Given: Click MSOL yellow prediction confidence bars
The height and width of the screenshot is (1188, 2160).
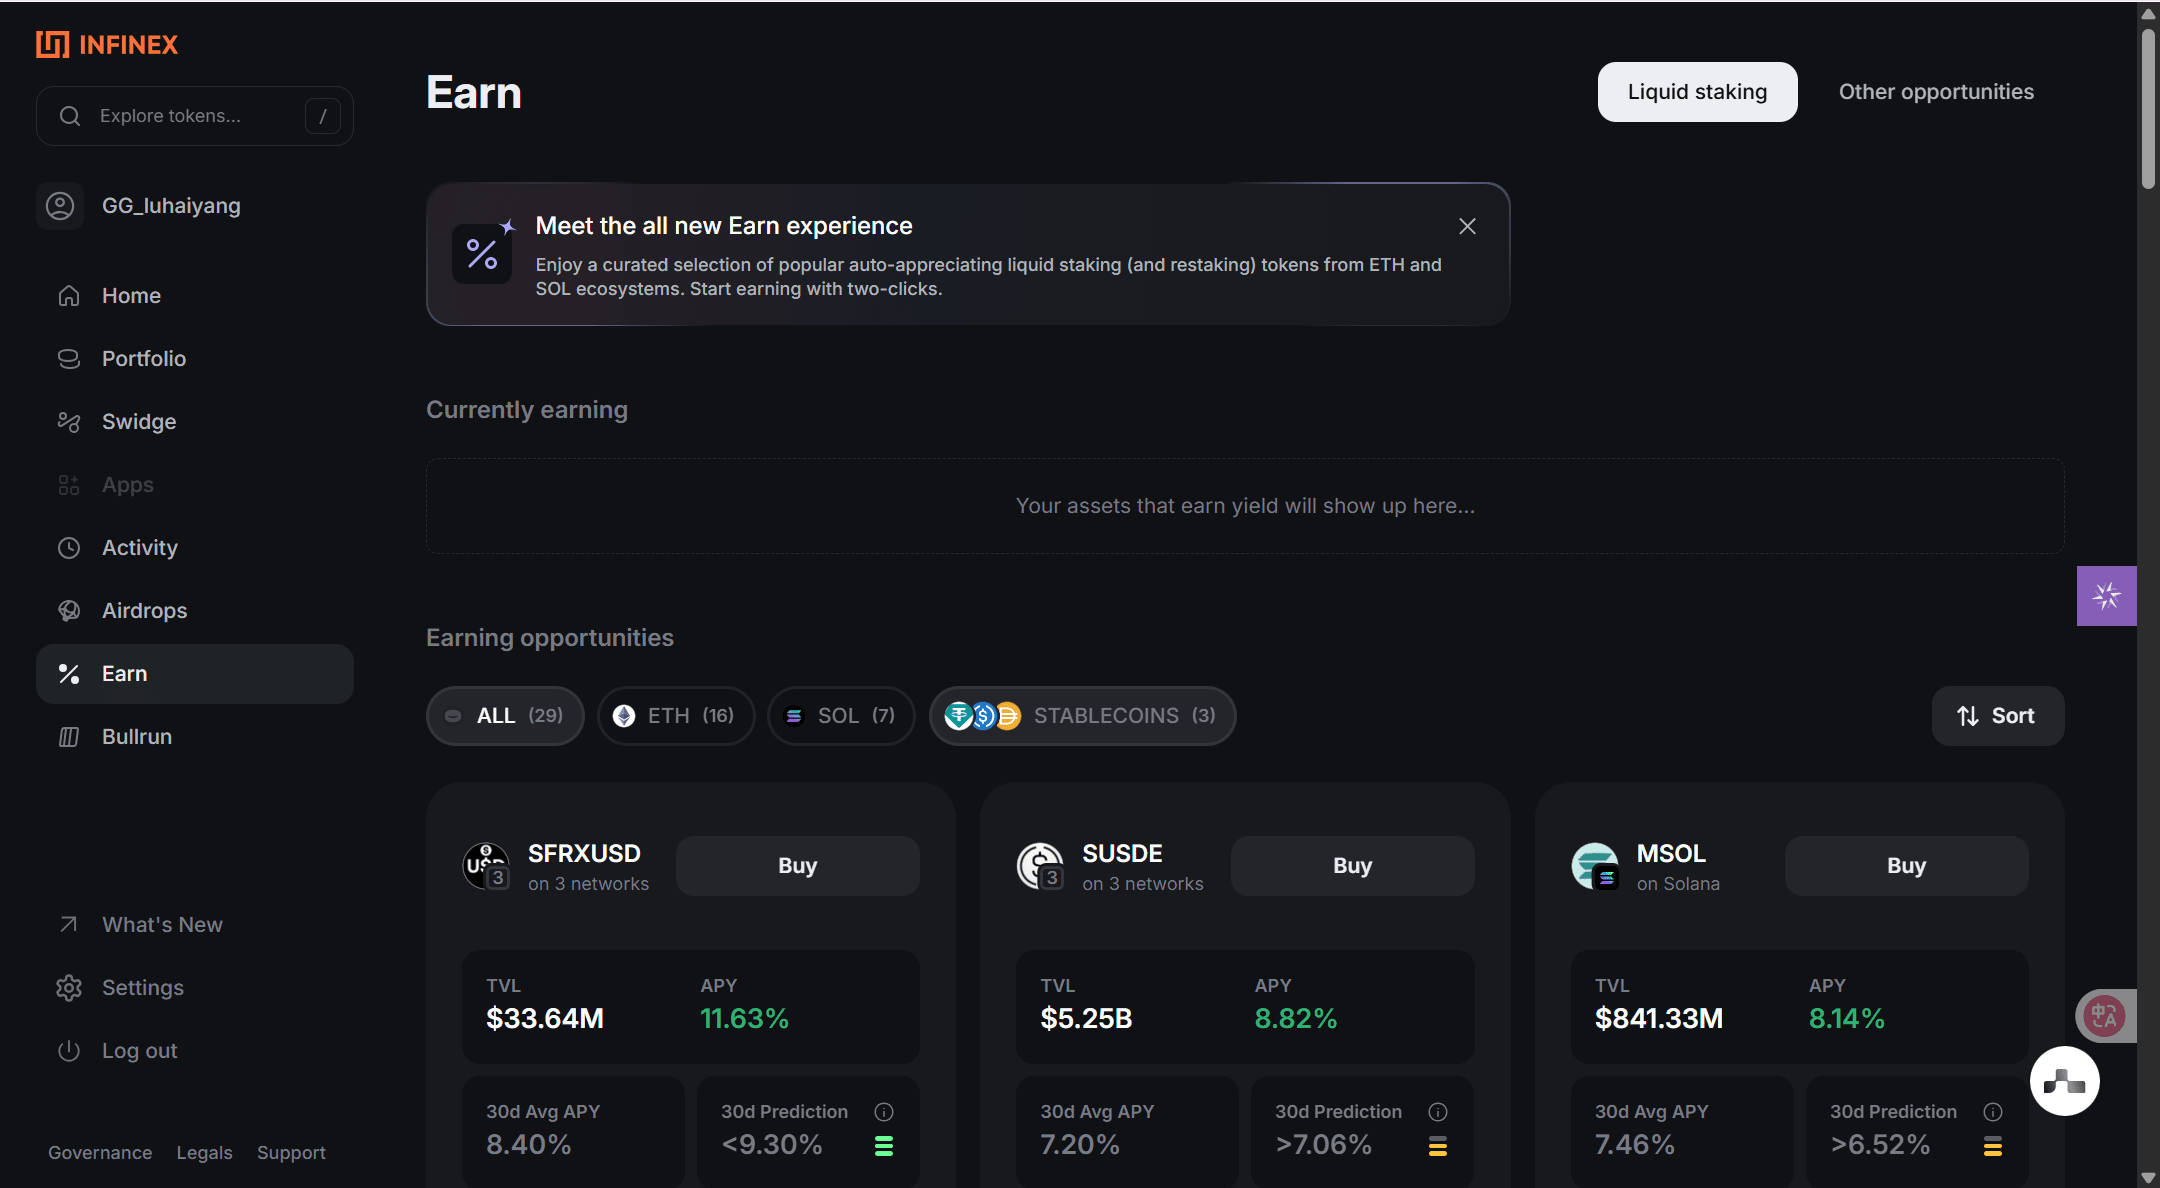Looking at the screenshot, I should 1993,1146.
